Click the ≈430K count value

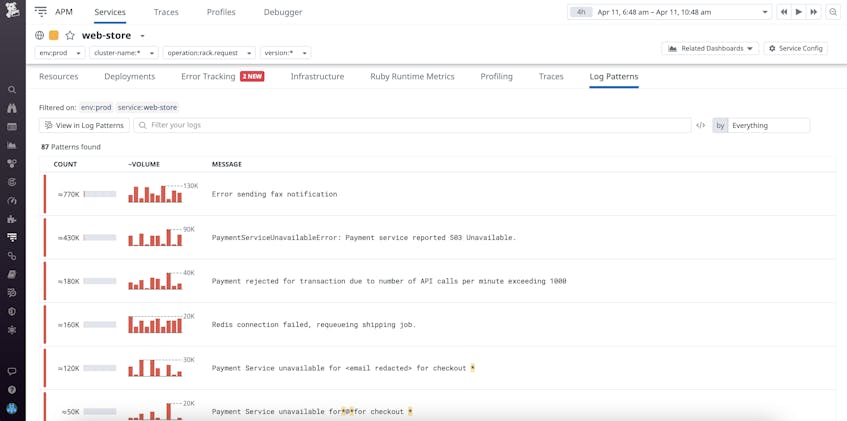tap(69, 238)
